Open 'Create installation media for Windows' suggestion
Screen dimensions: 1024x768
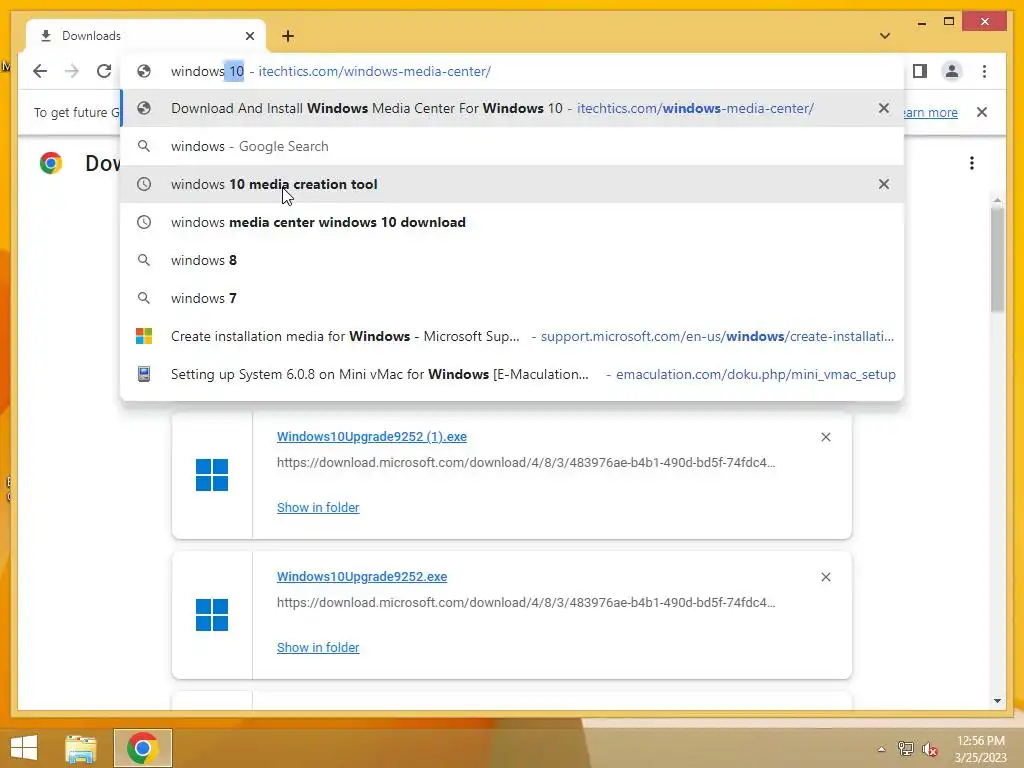coord(512,336)
